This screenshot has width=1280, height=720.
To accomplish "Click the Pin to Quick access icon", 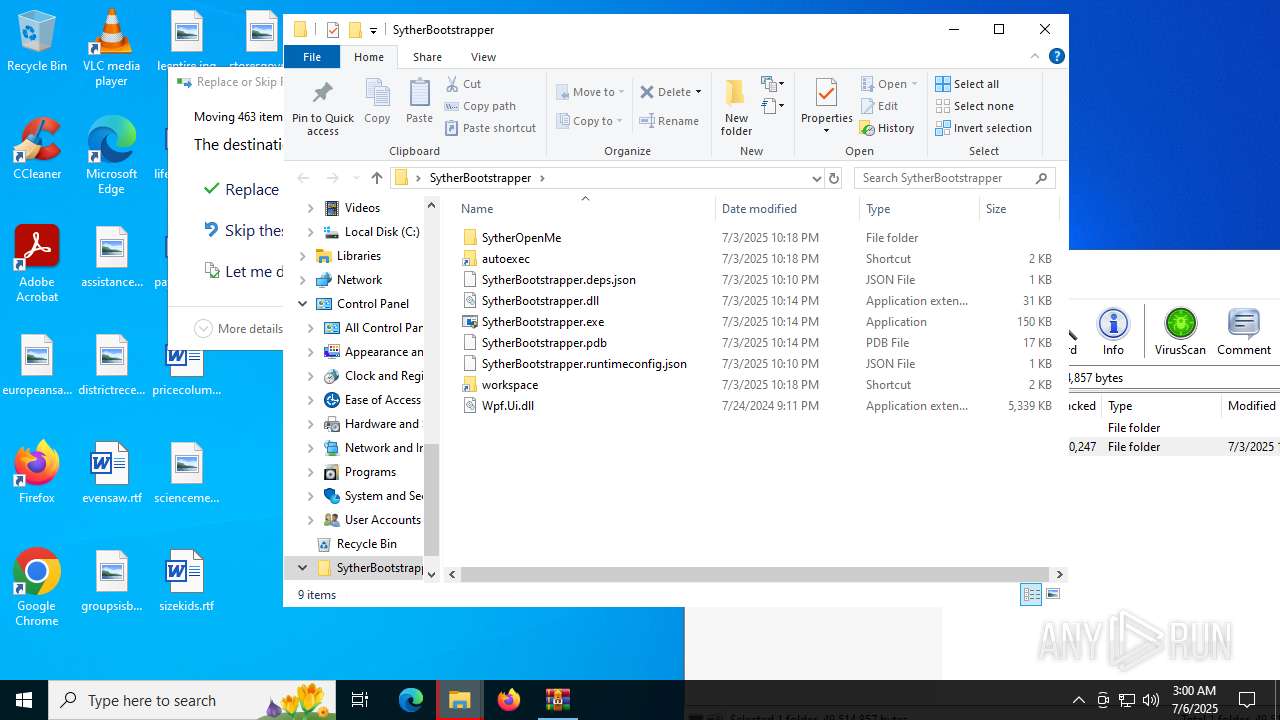I will point(322,108).
